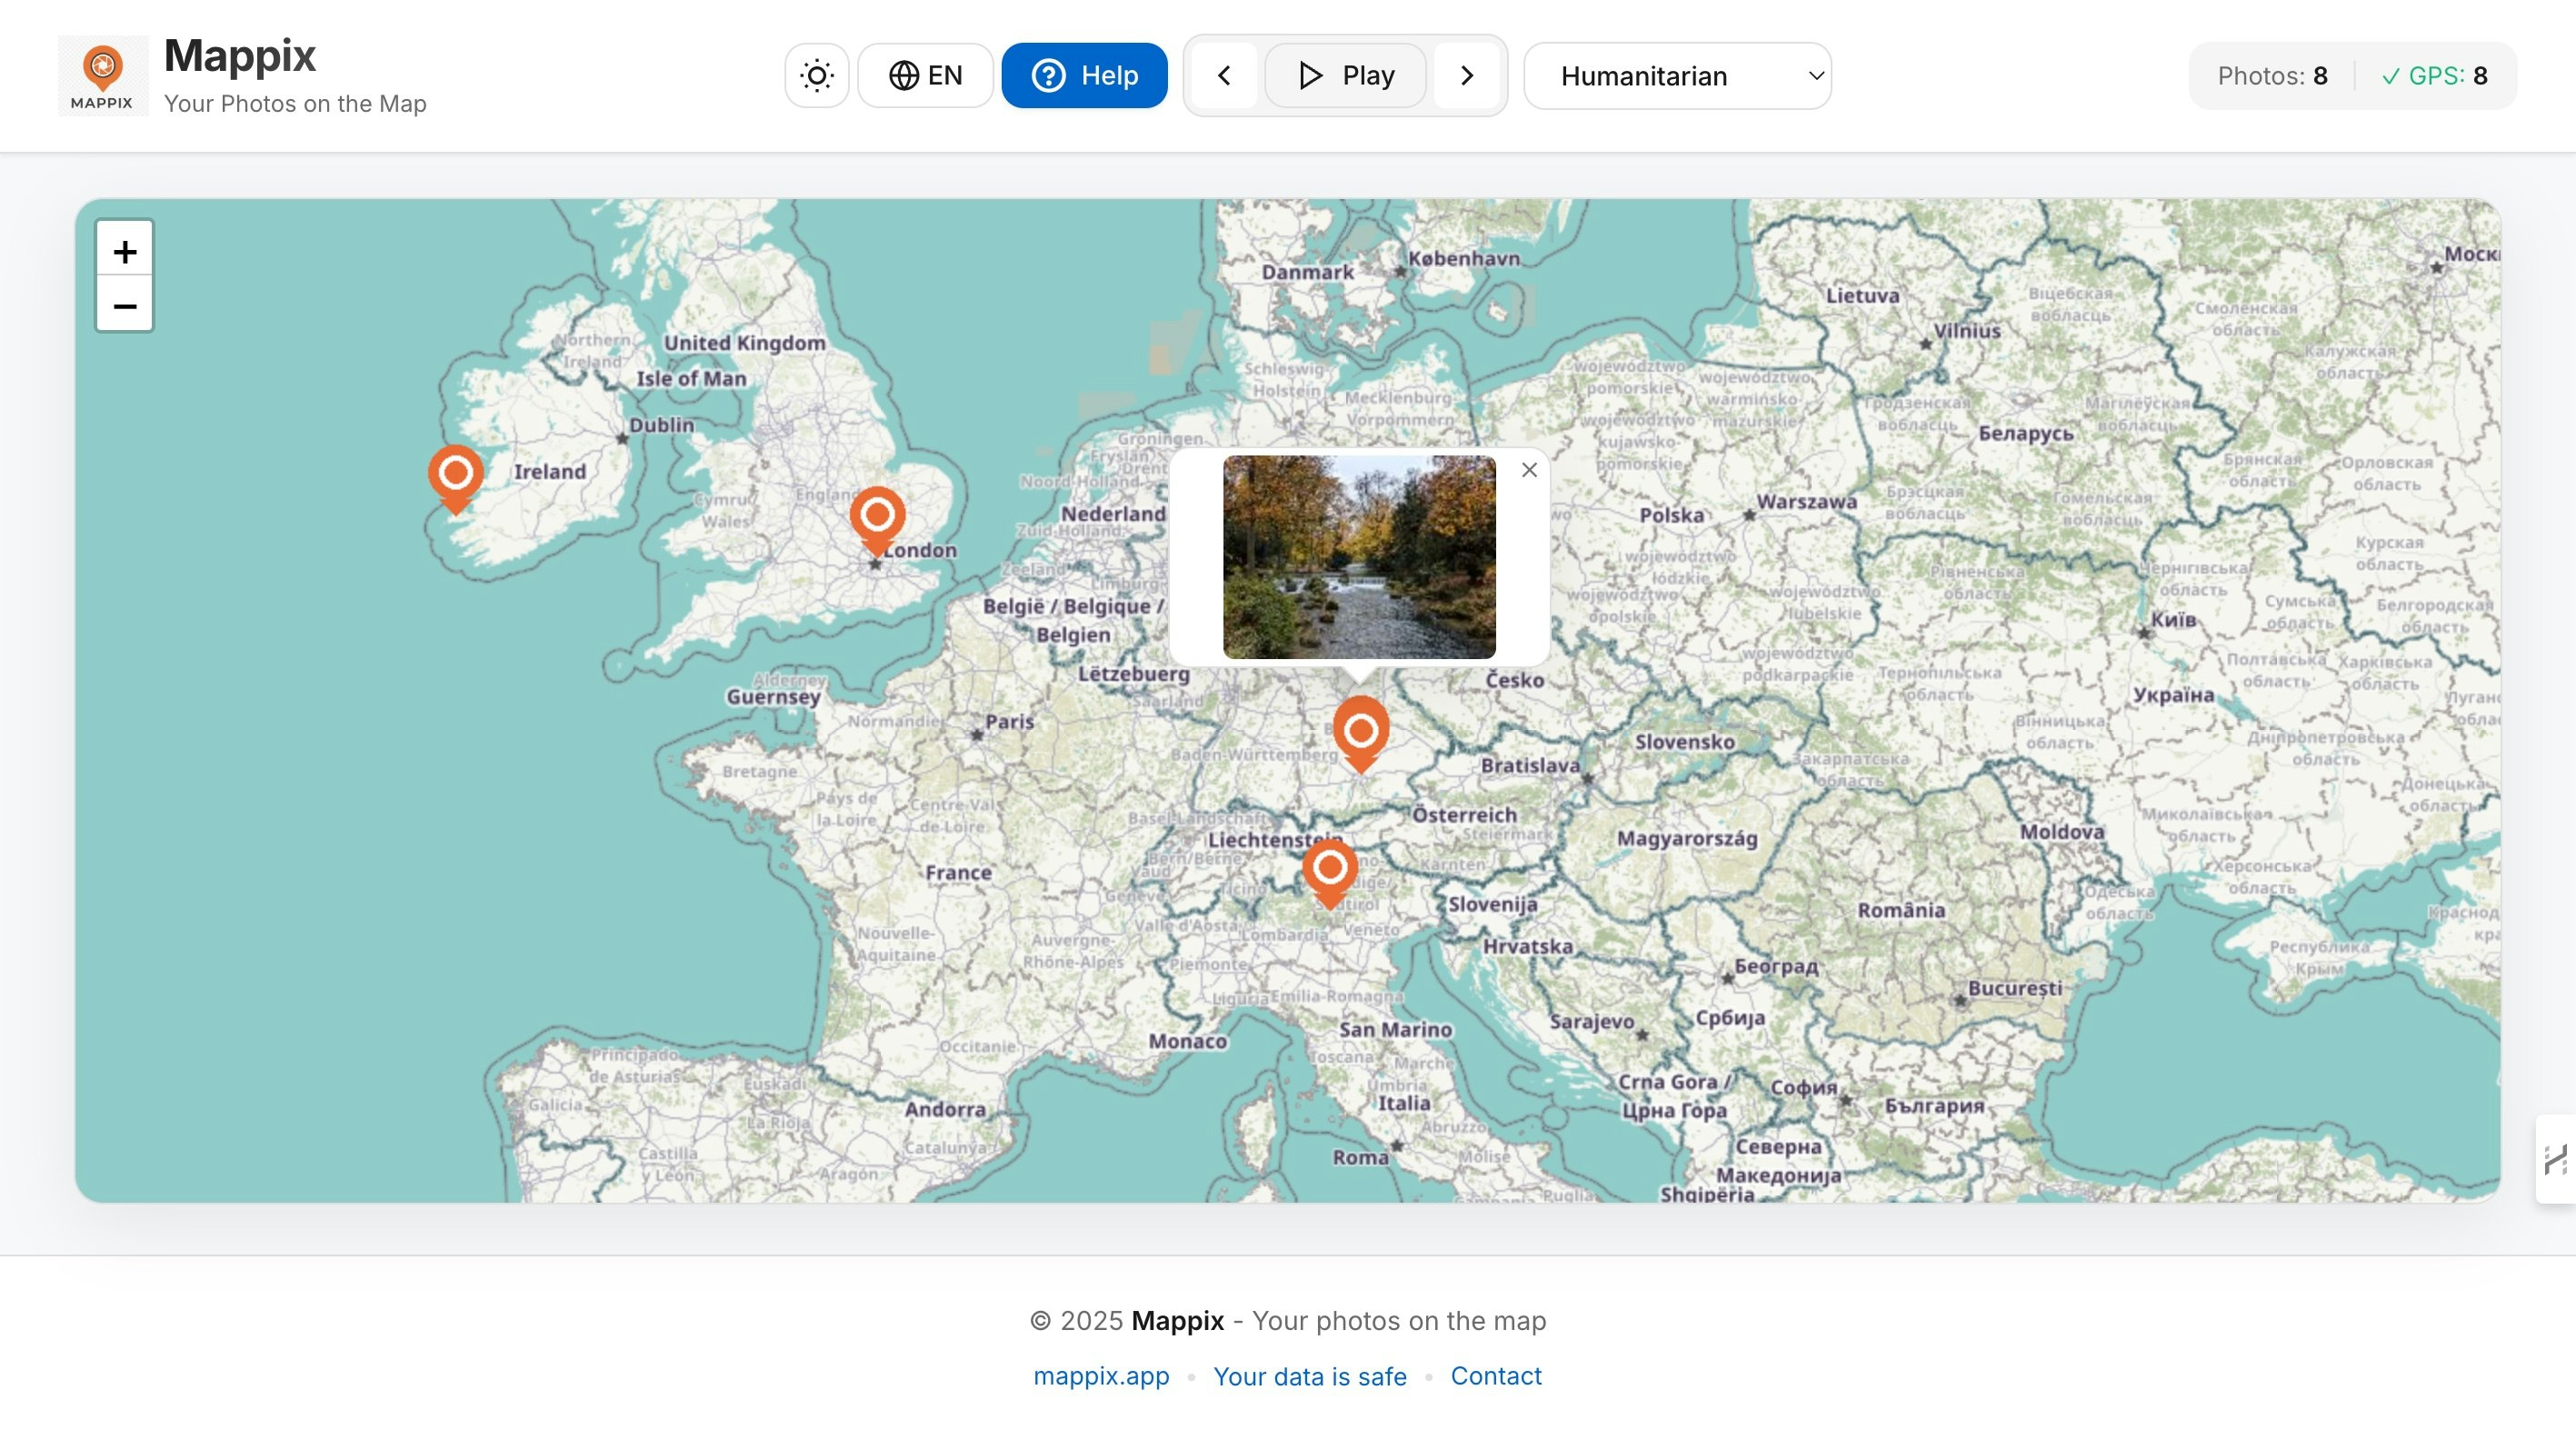Advance to next photo with right chevron
2576x1440 pixels.
coord(1467,75)
